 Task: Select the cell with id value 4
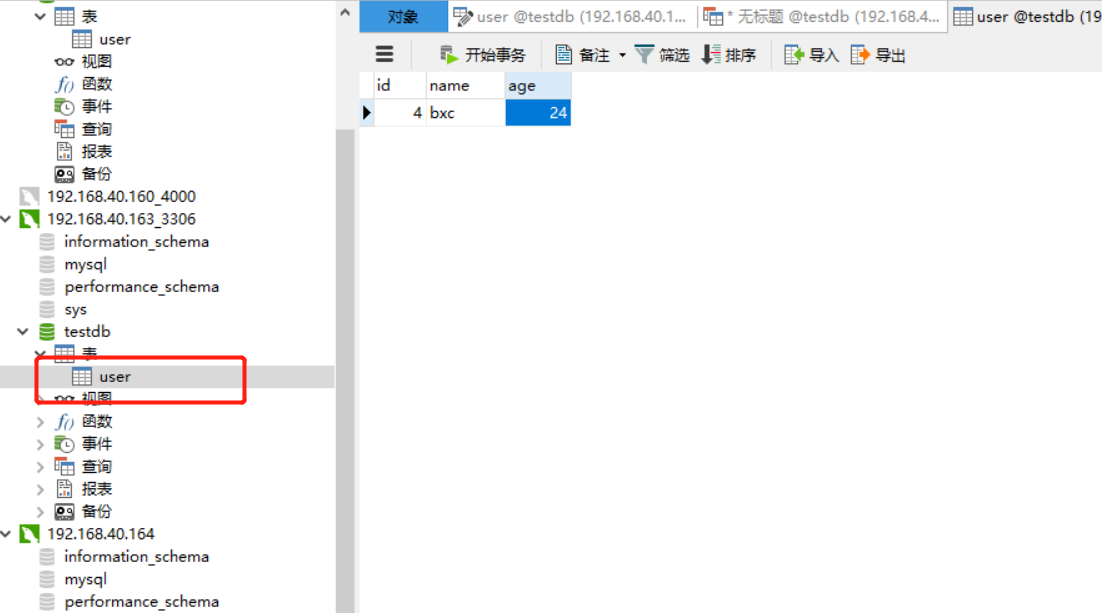pyautogui.click(x=400, y=112)
